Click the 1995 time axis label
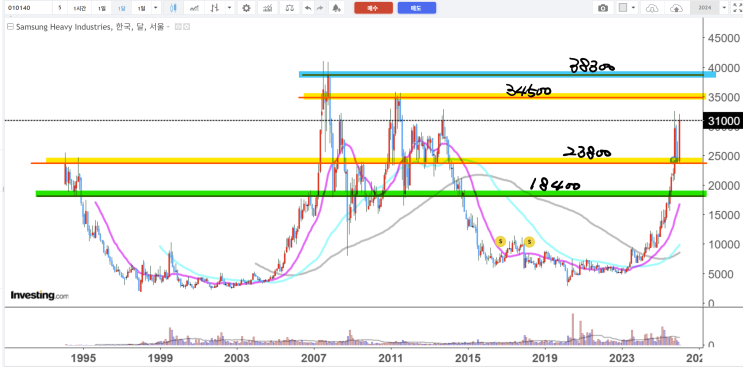Viewport: 743px width, 367px height. click(x=83, y=357)
